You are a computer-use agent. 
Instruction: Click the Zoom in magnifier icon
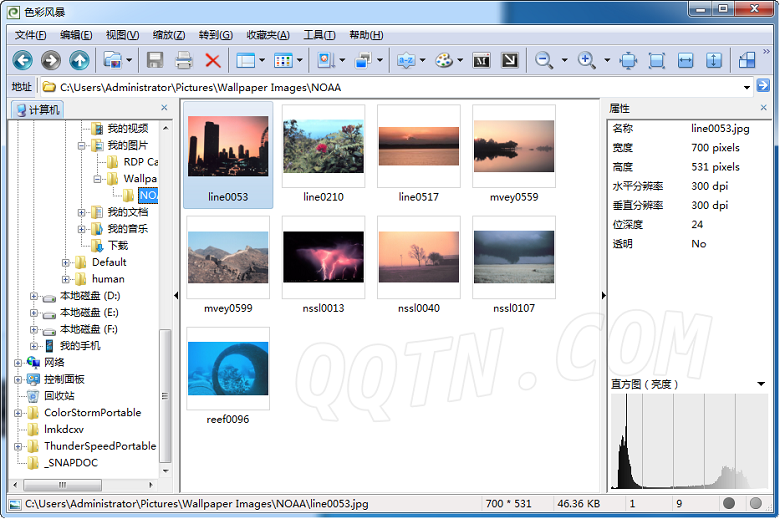[x=587, y=60]
